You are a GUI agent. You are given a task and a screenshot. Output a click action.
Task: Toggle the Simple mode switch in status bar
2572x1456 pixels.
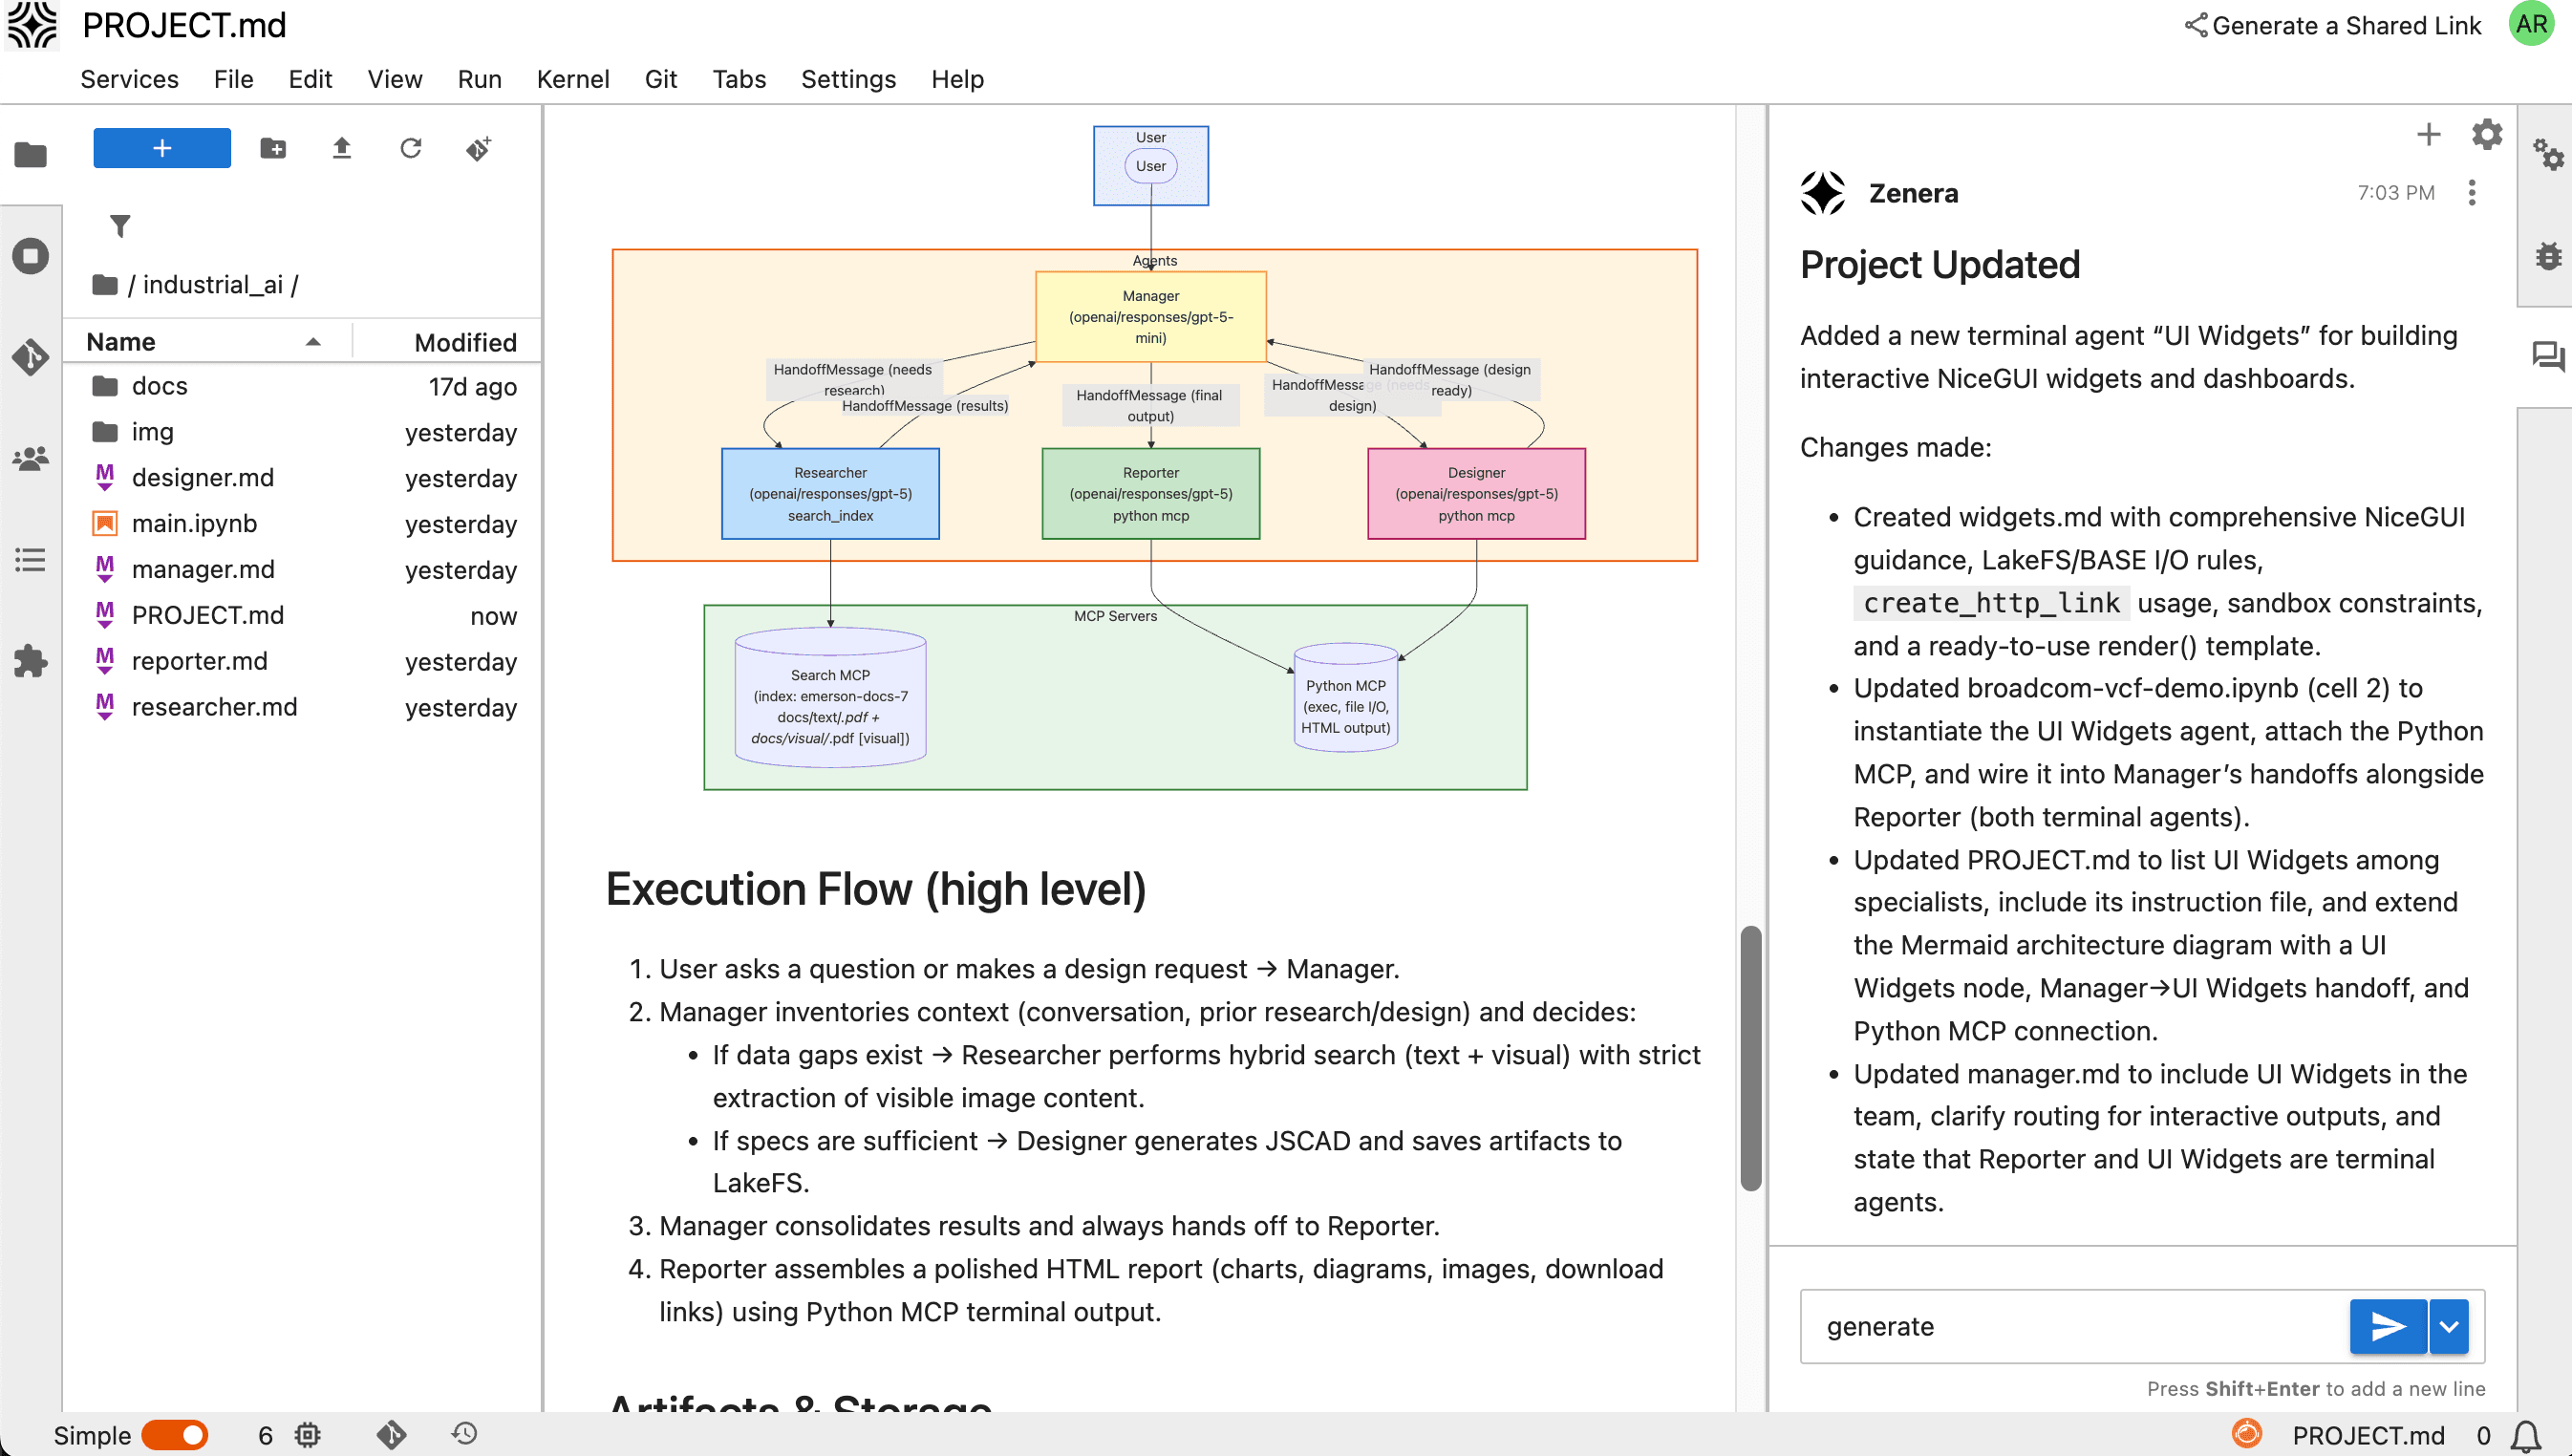click(x=176, y=1434)
